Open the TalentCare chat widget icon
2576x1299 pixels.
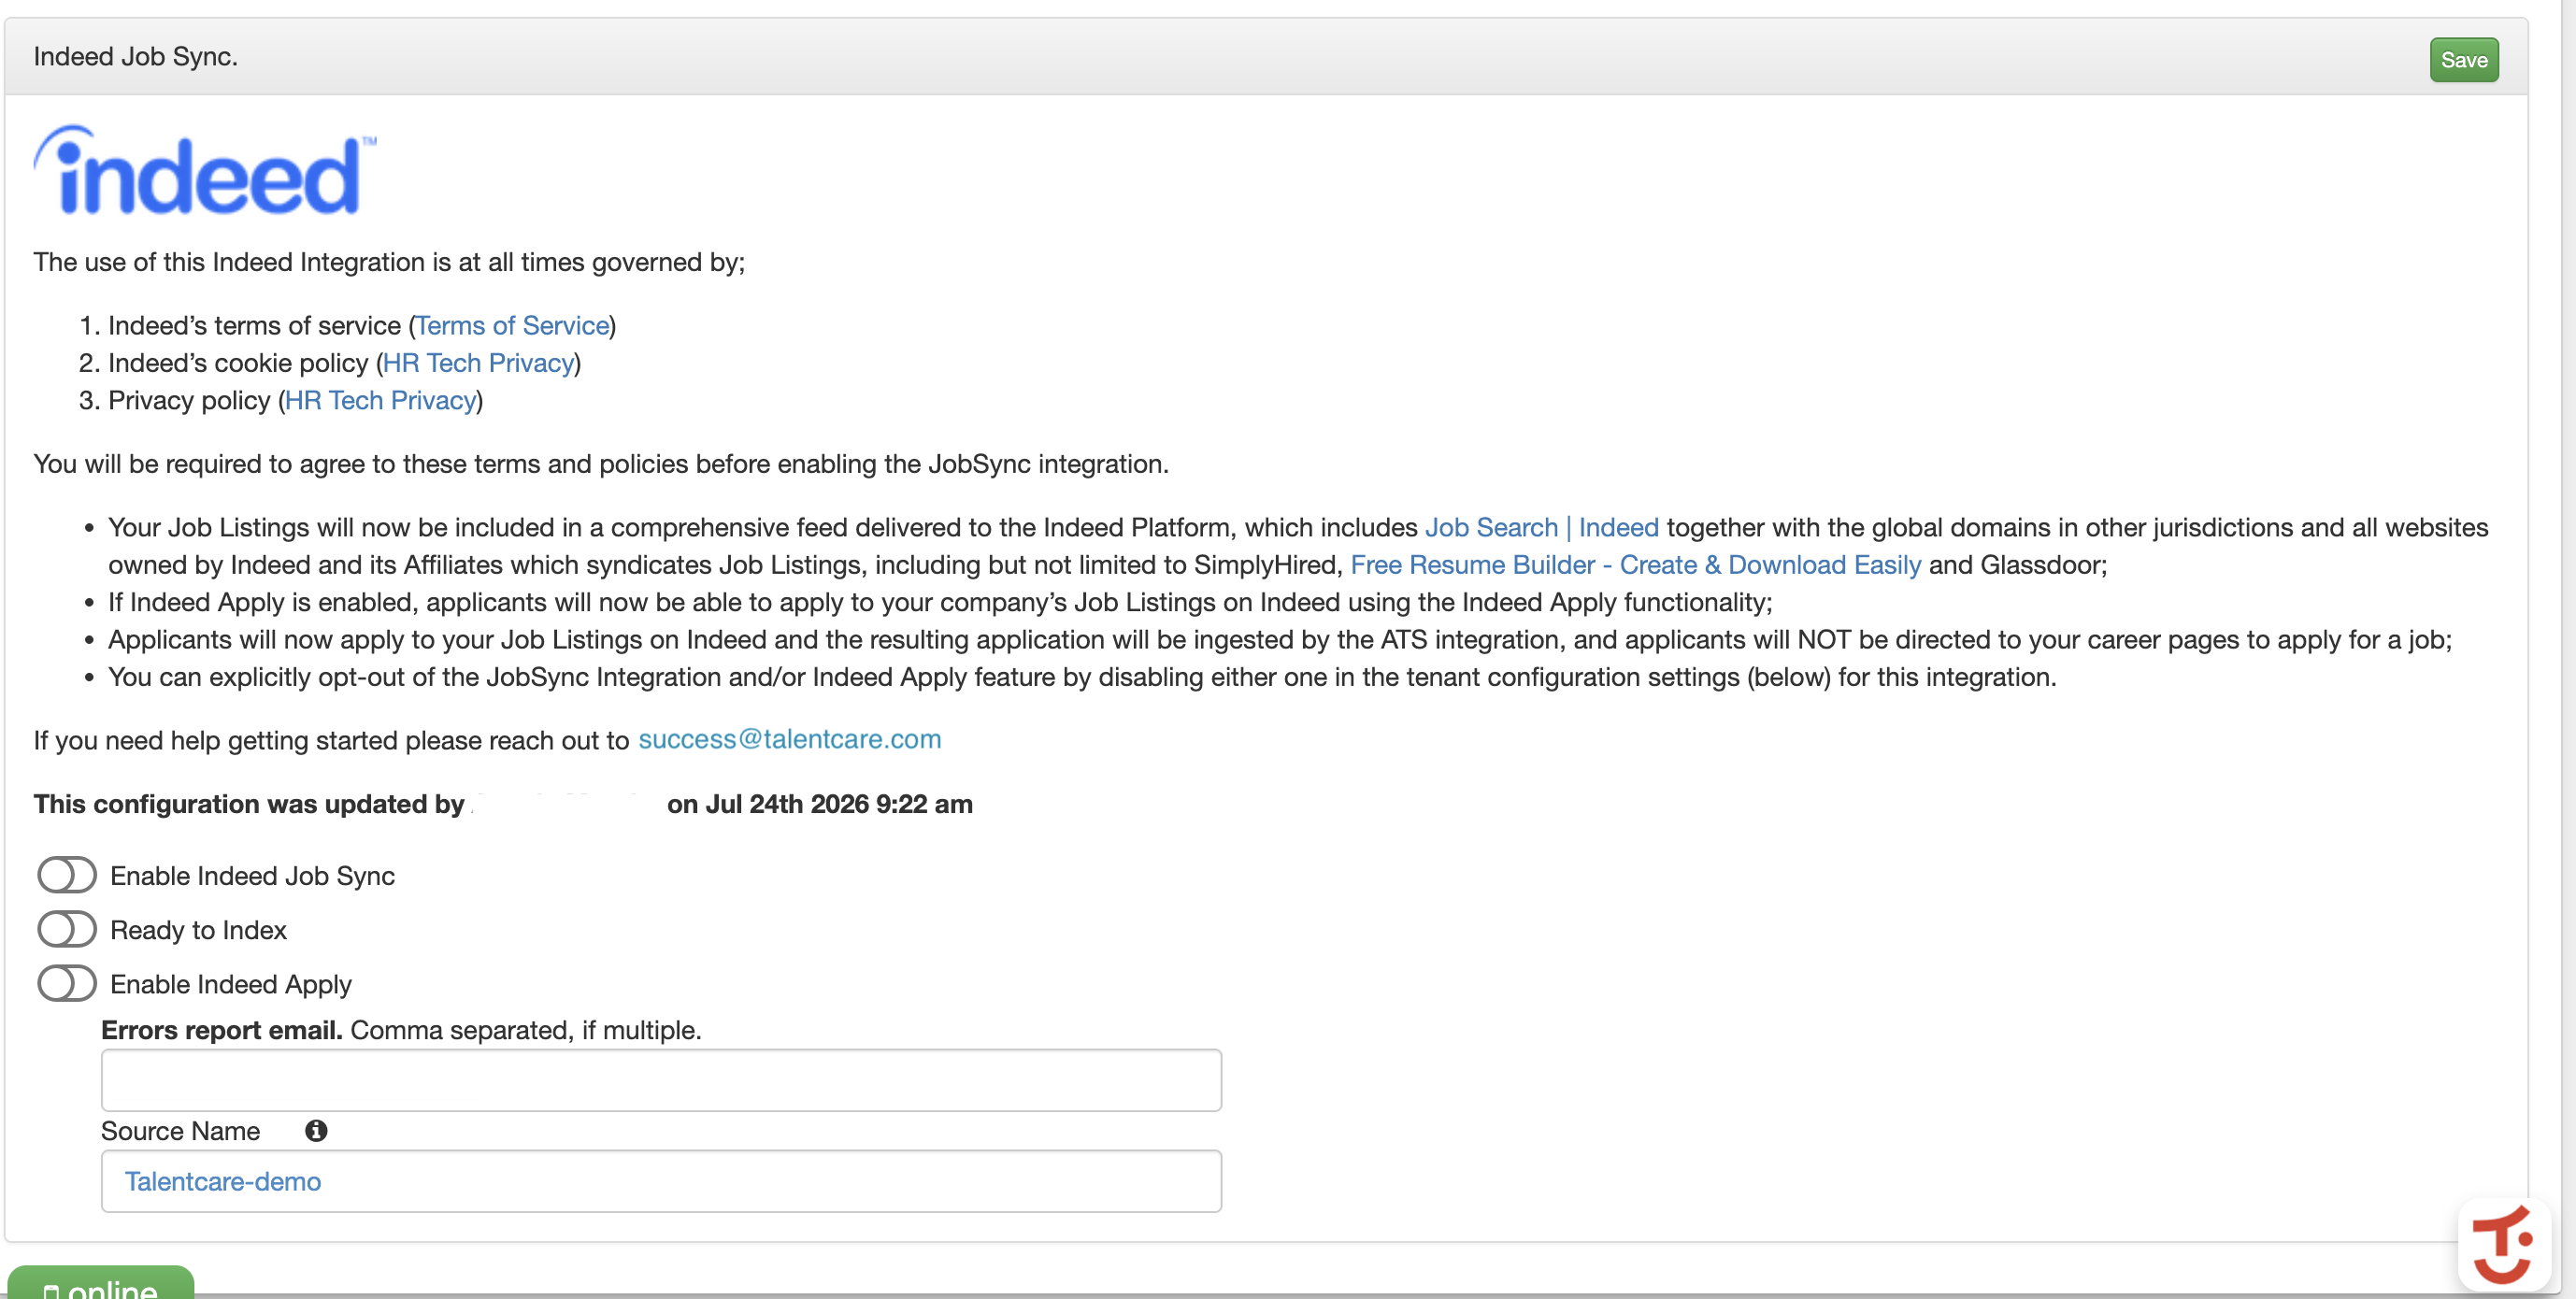tap(2503, 1244)
